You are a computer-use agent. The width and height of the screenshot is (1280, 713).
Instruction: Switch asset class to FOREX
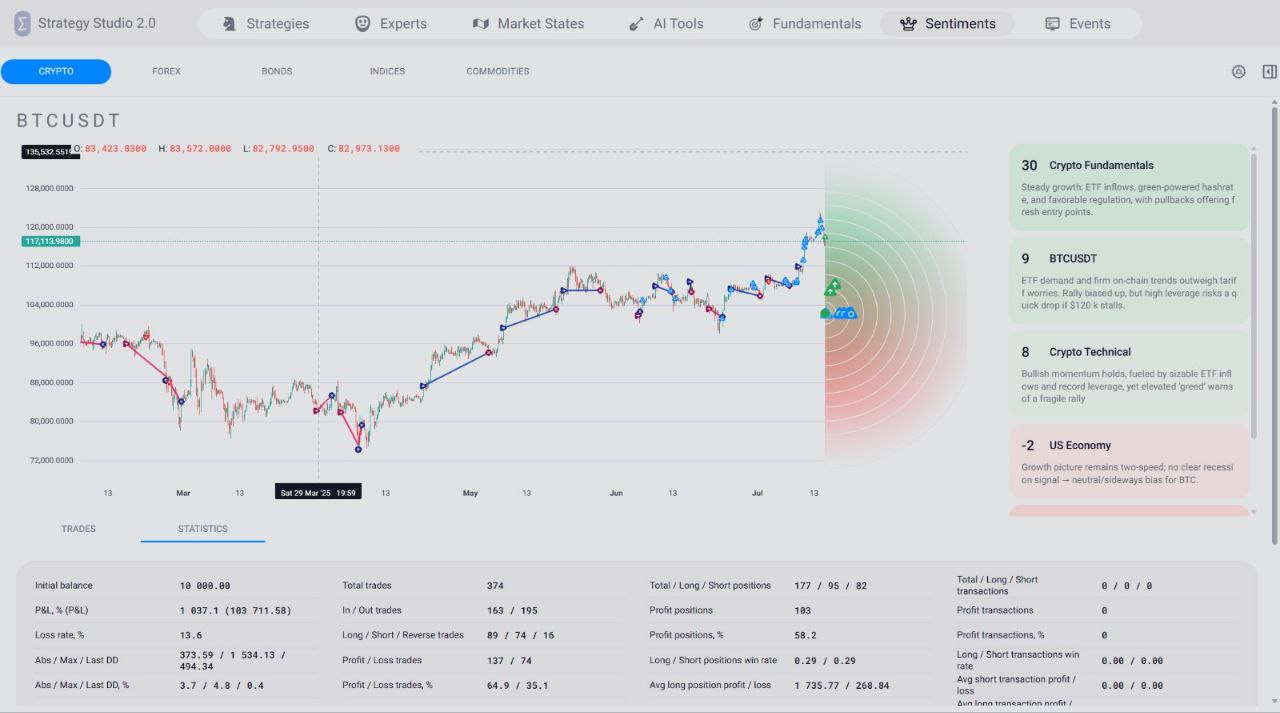pos(166,71)
